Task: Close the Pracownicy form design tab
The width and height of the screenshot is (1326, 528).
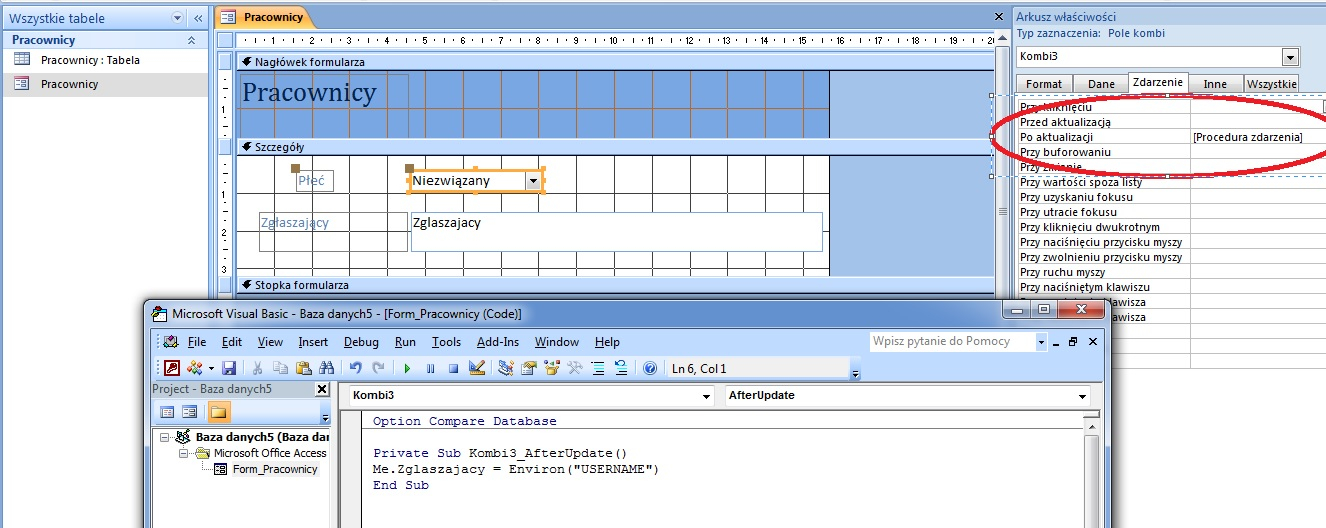Action: click(x=998, y=17)
